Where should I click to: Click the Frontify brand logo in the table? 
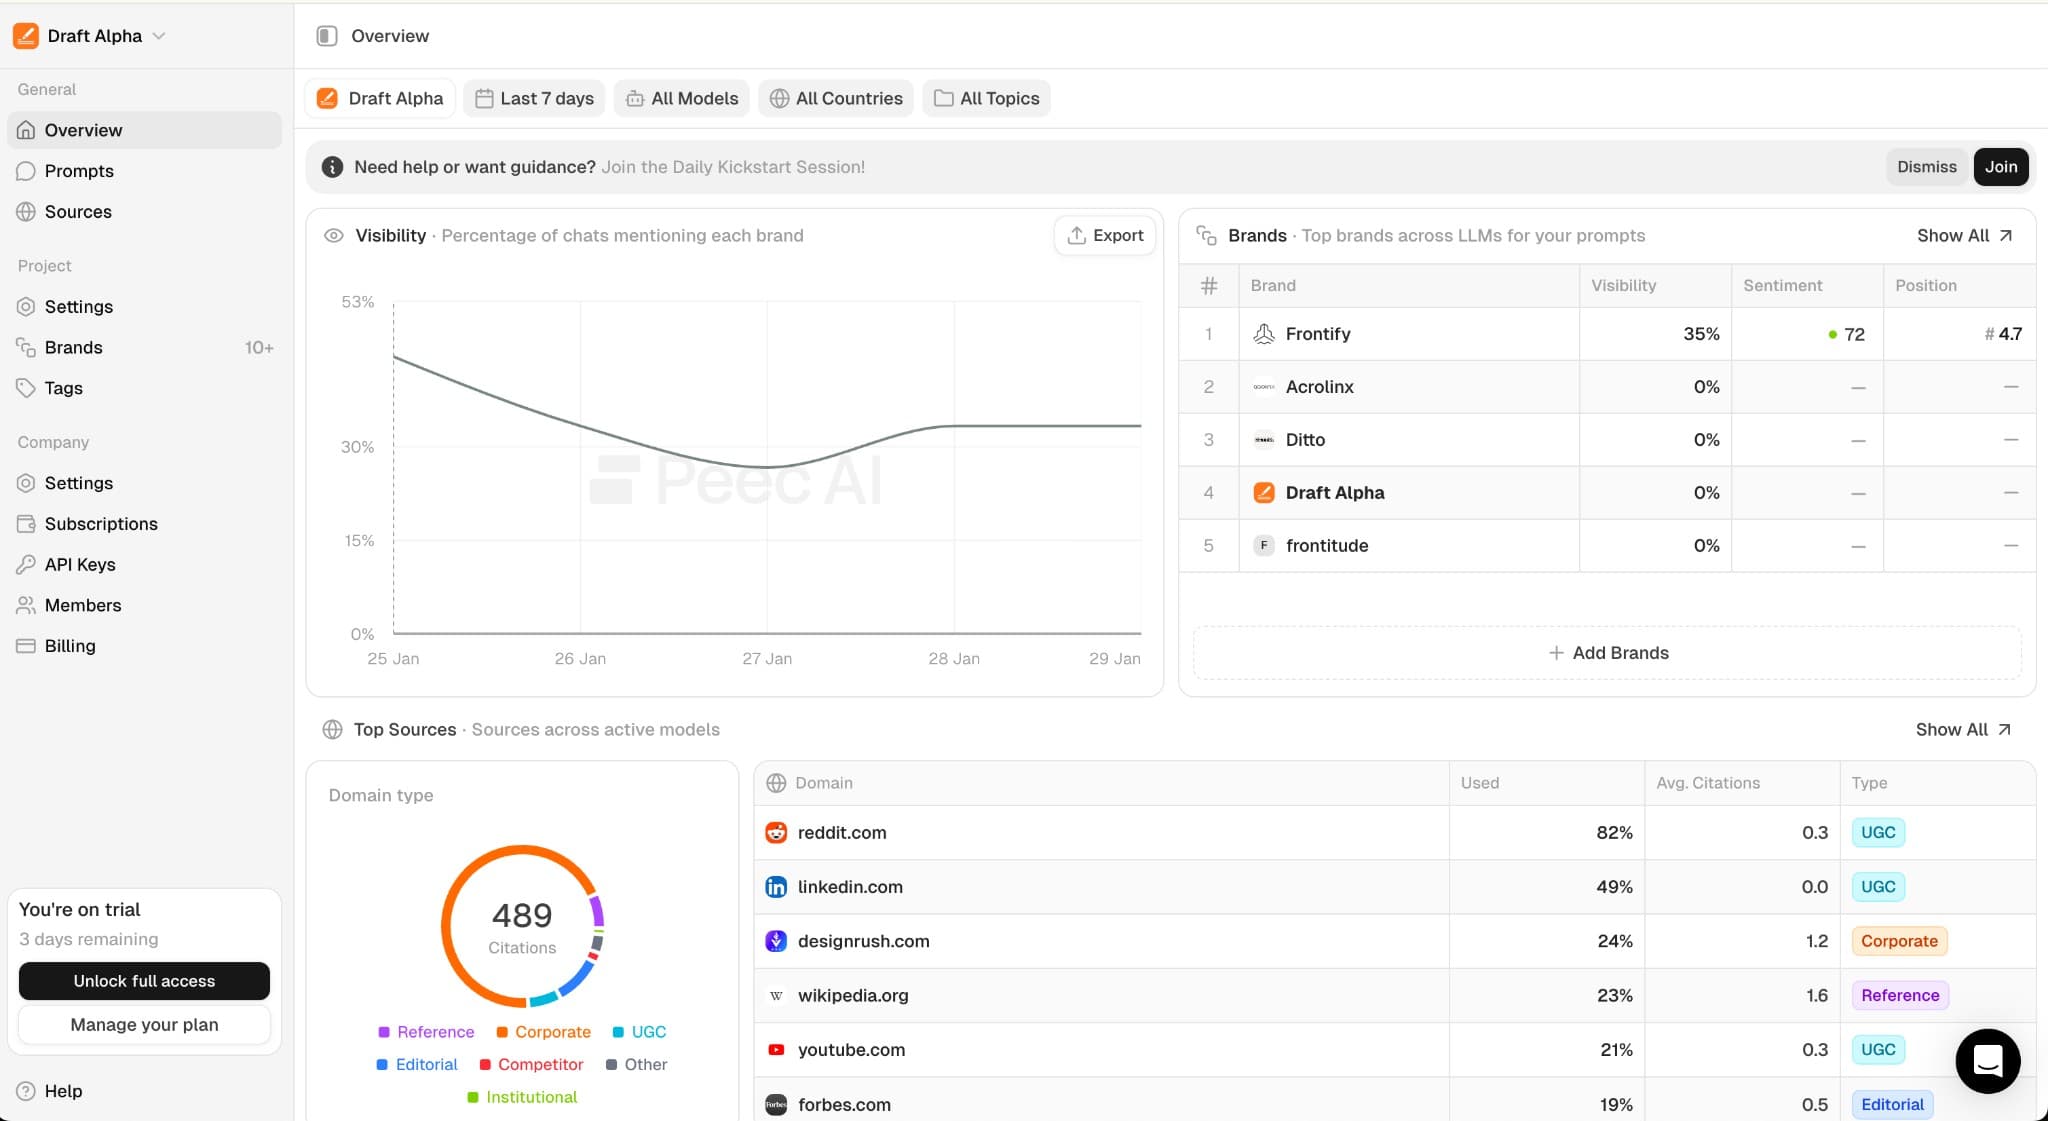1263,333
